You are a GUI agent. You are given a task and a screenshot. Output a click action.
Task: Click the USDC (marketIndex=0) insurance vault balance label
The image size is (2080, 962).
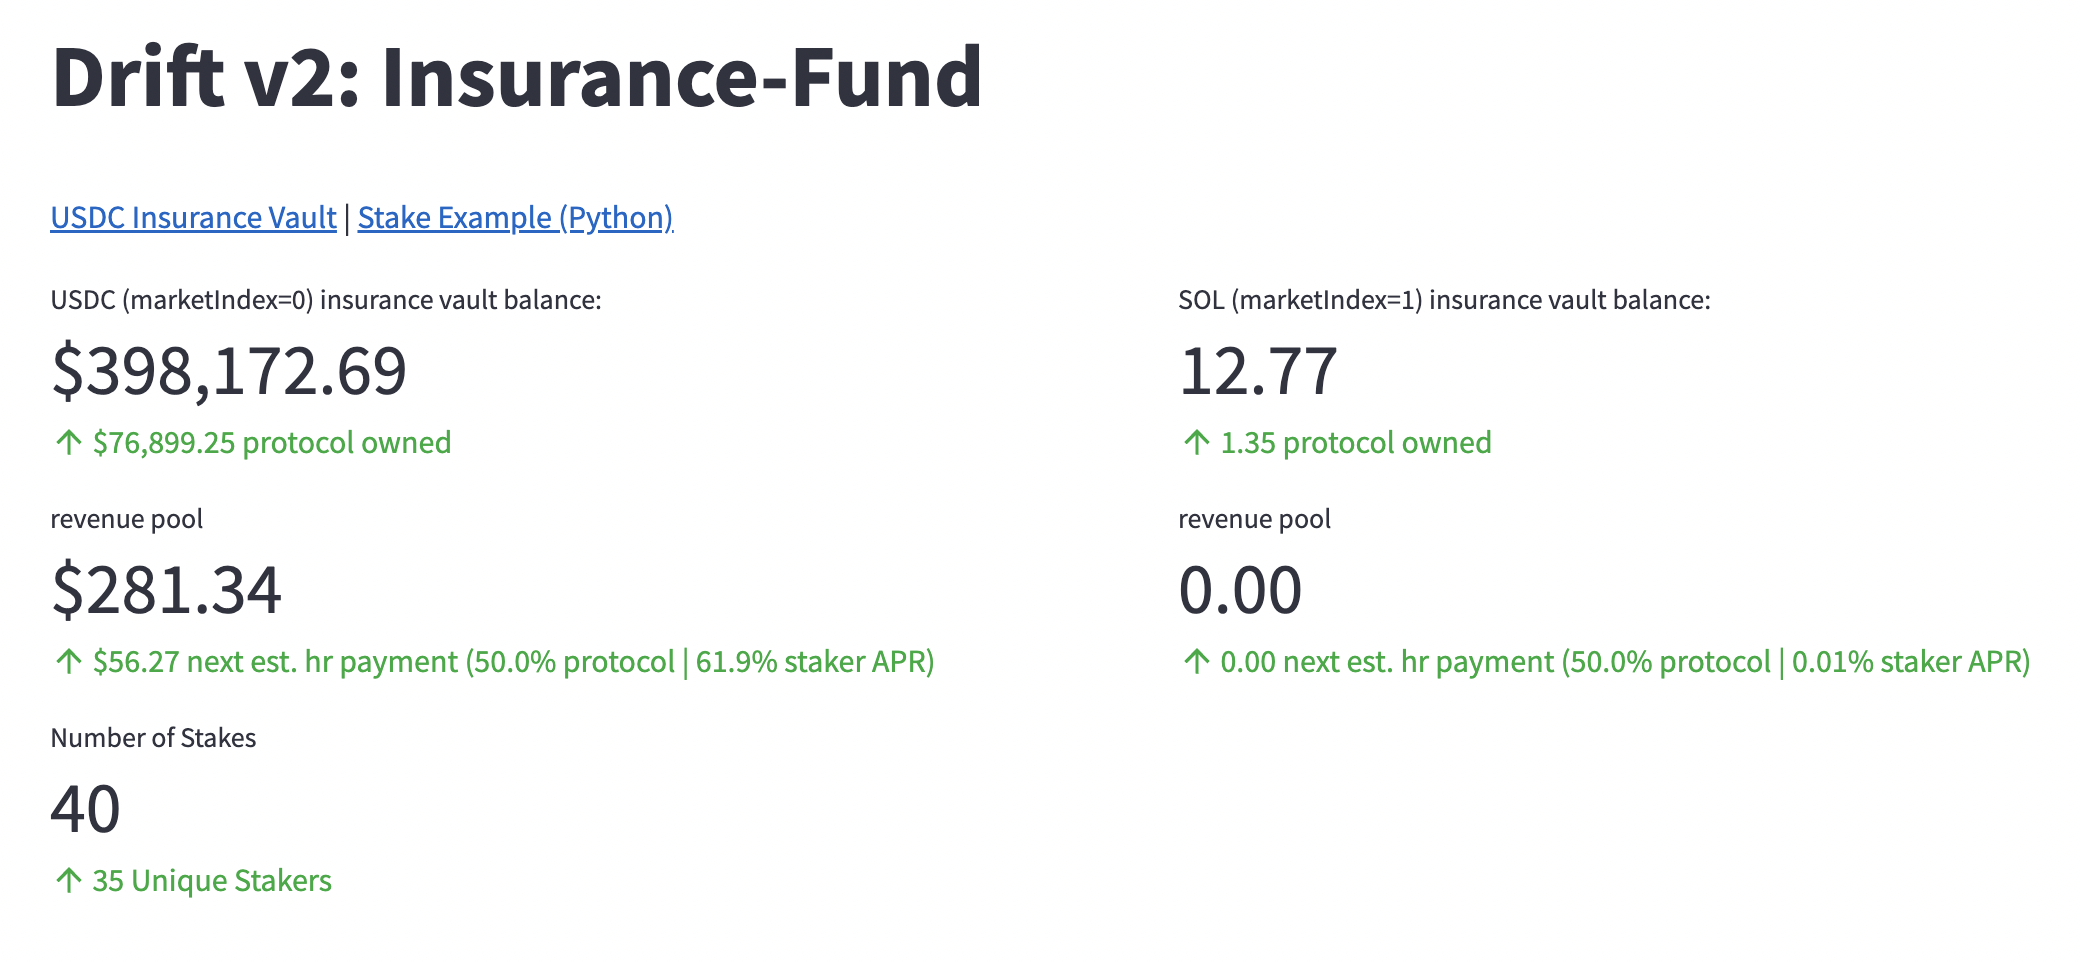(326, 300)
